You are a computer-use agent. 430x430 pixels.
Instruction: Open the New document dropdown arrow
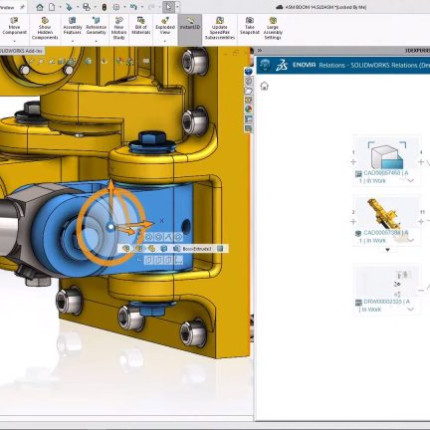click(x=60, y=7)
